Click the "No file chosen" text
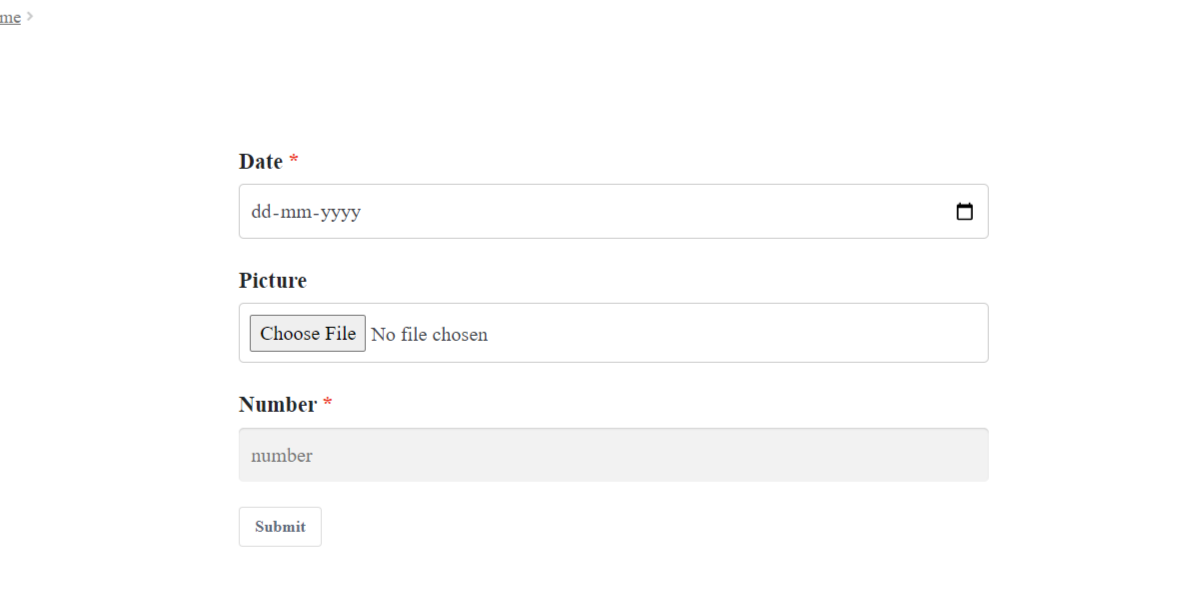This screenshot has width=1192, height=609. click(429, 335)
